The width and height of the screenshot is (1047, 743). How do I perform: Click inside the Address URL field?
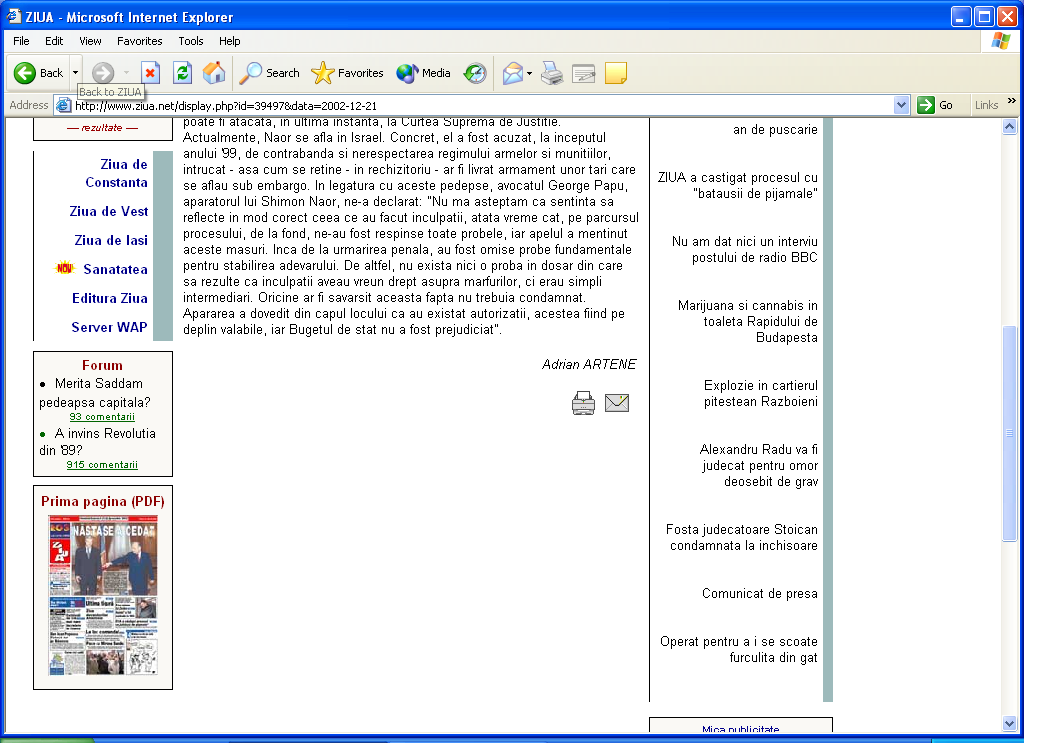(x=481, y=105)
